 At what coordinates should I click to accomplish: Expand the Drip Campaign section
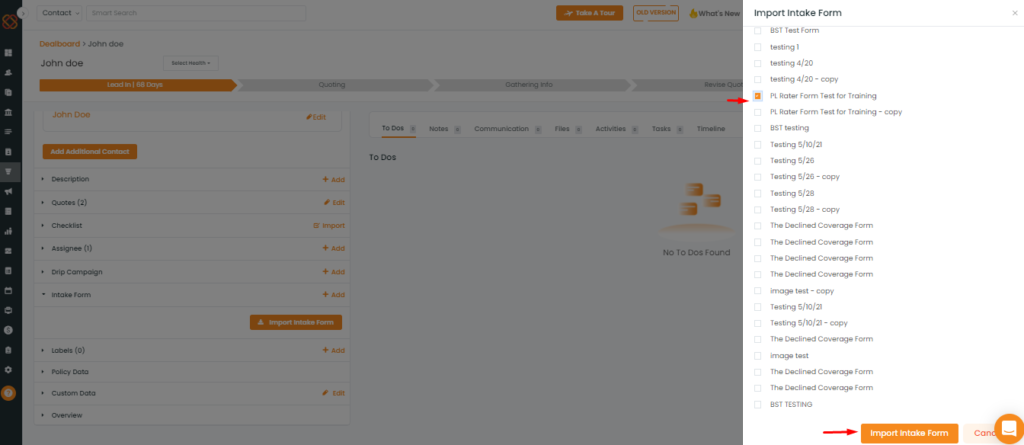click(76, 272)
